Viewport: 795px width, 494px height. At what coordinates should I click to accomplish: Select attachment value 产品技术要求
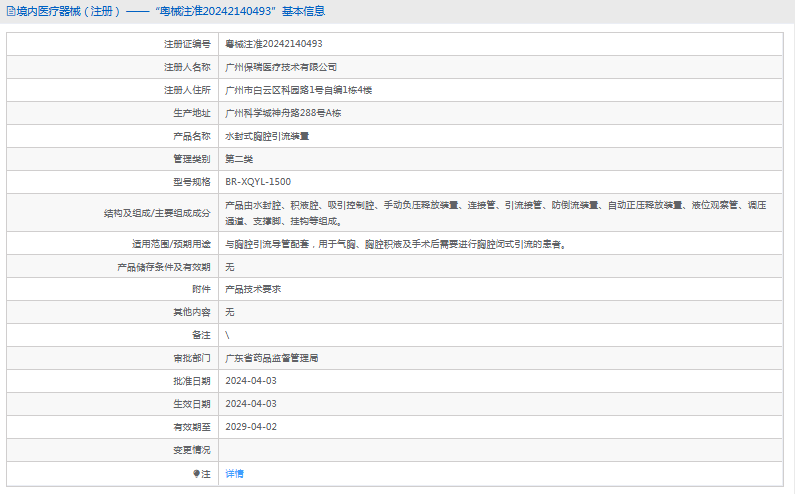(x=253, y=289)
